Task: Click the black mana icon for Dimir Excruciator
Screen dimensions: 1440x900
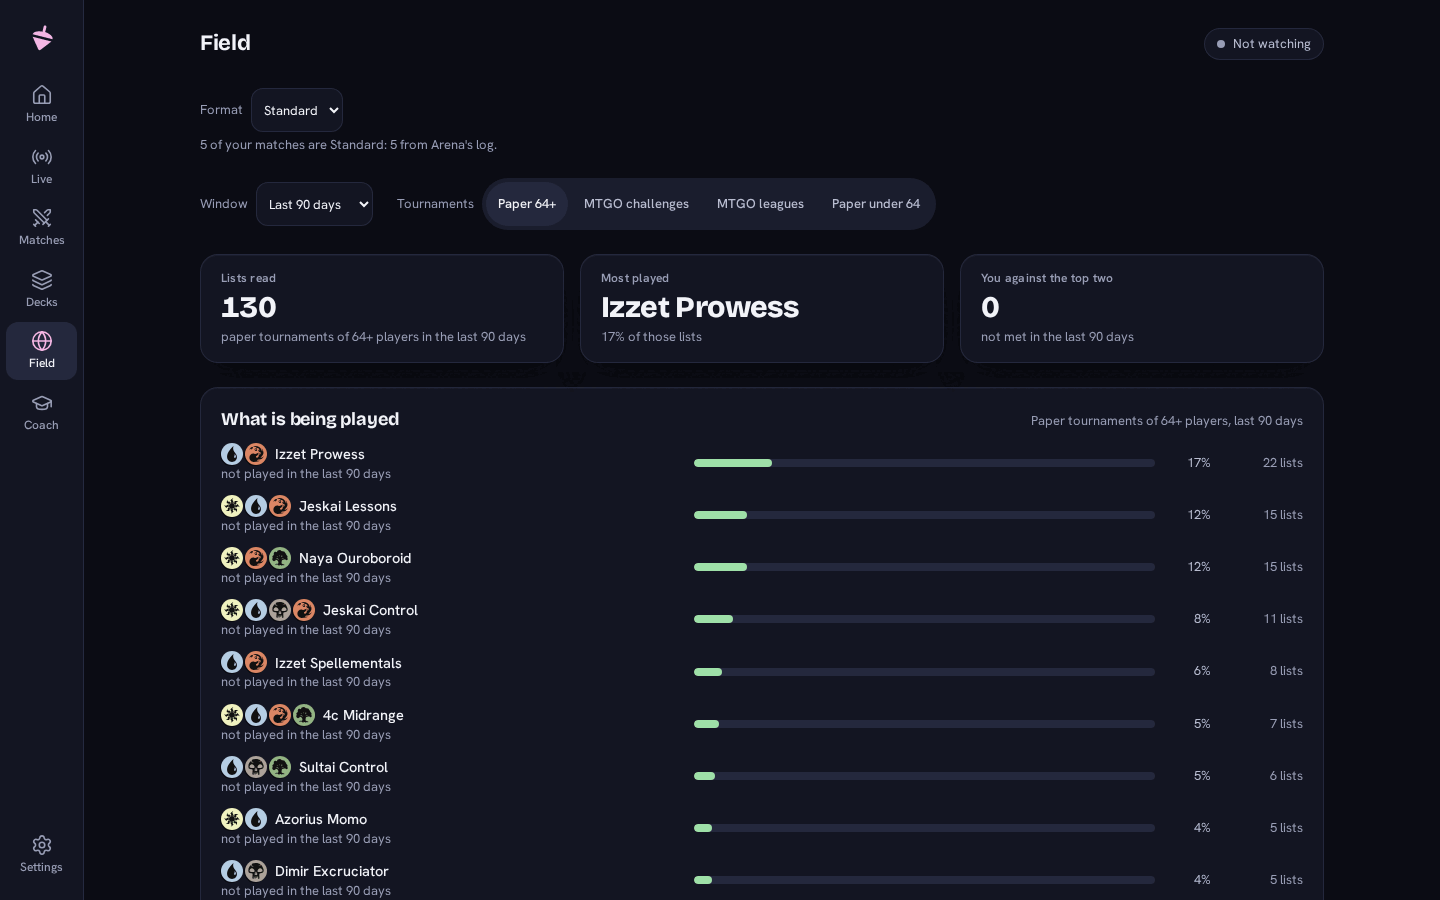Action: (256, 871)
